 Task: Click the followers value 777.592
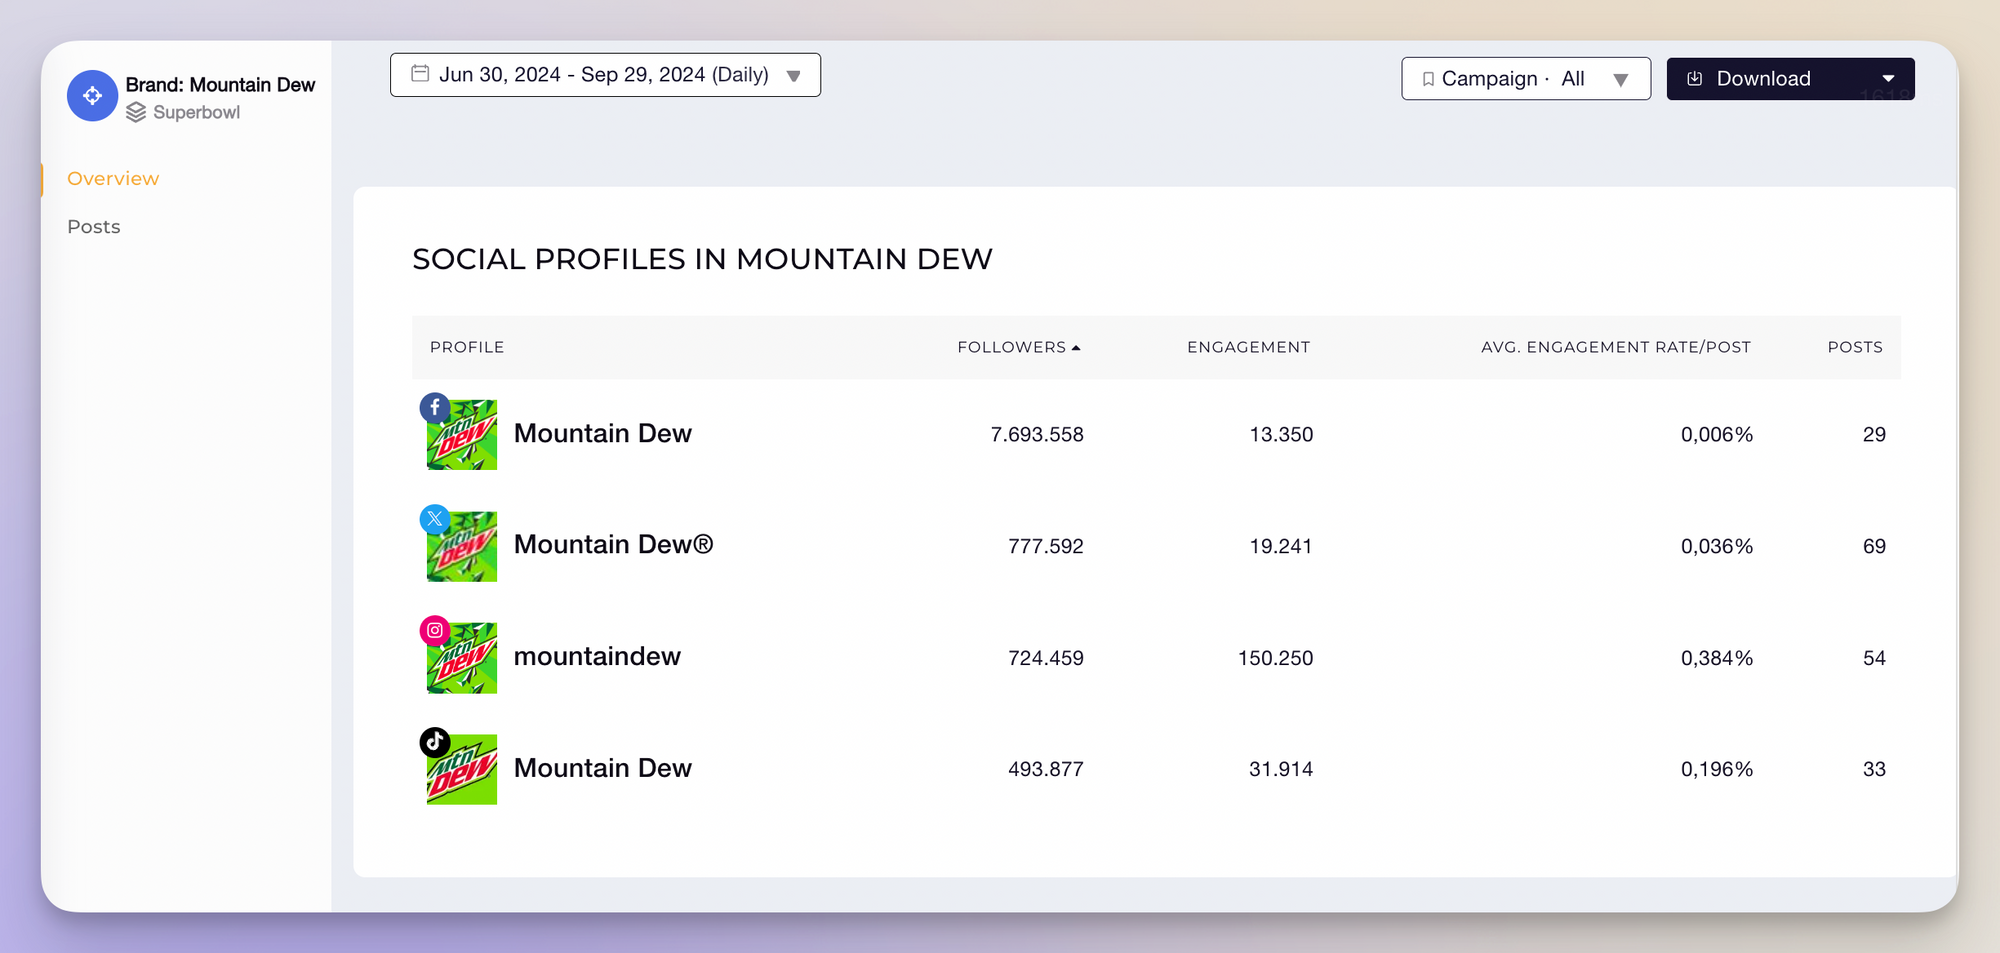pos(1046,547)
